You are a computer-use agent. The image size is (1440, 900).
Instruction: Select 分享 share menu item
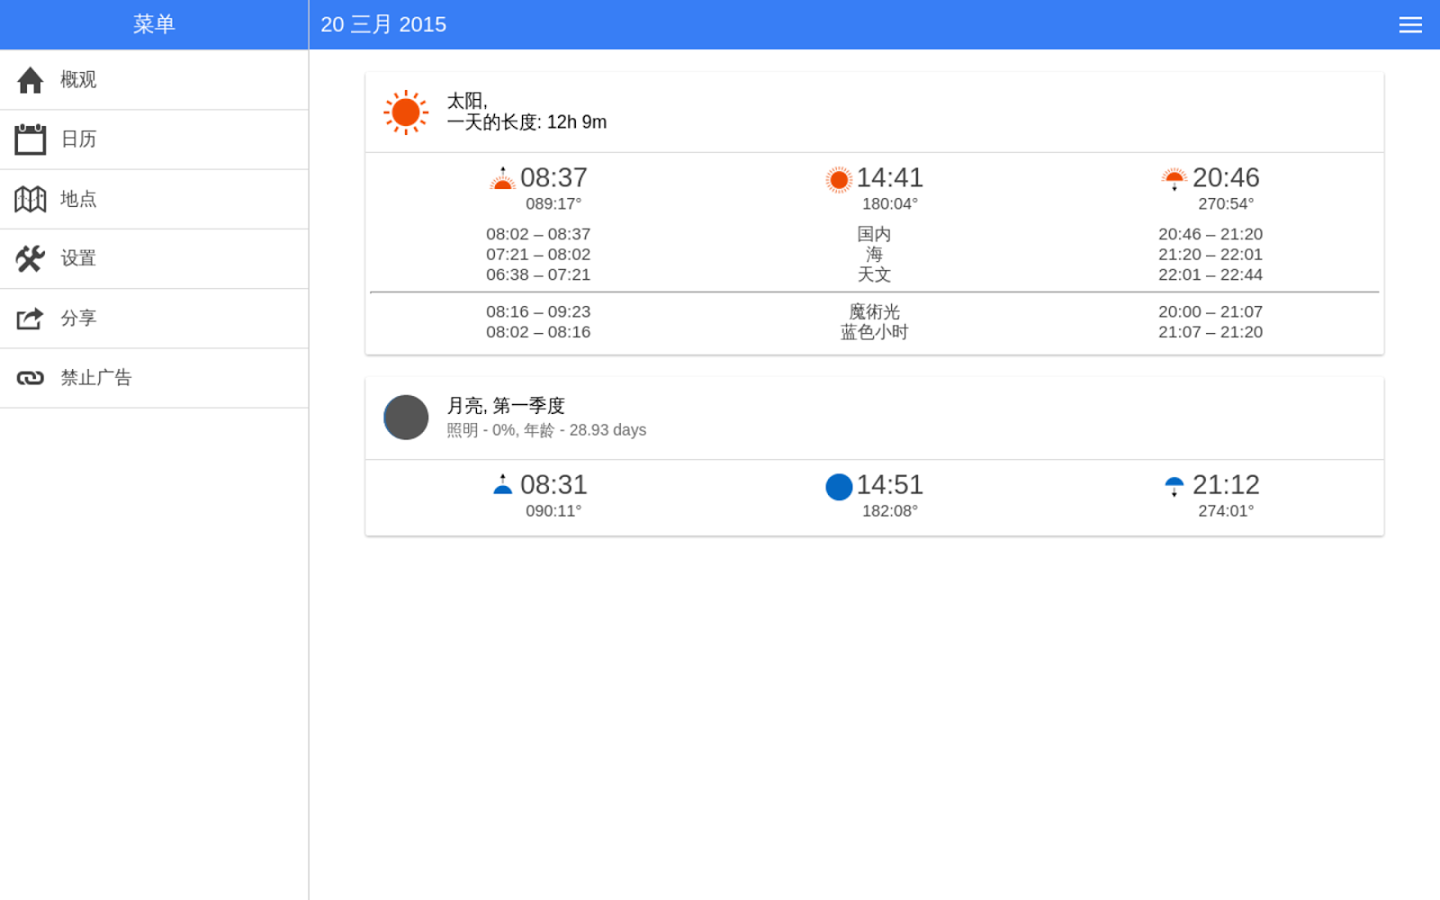pos(154,318)
